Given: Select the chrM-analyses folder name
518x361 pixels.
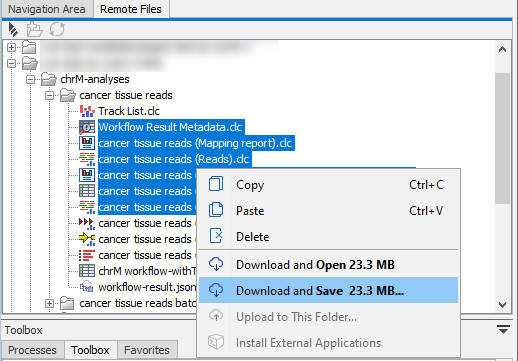Looking at the screenshot, I should click(x=95, y=79).
